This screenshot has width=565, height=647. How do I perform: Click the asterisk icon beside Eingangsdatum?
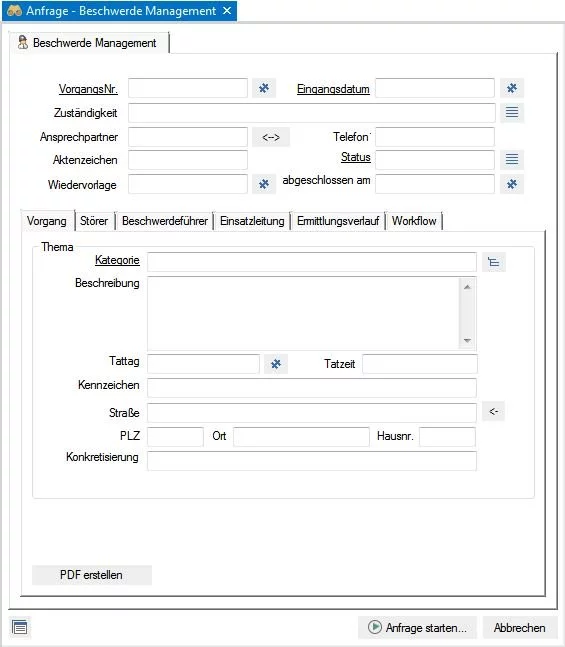click(x=512, y=88)
